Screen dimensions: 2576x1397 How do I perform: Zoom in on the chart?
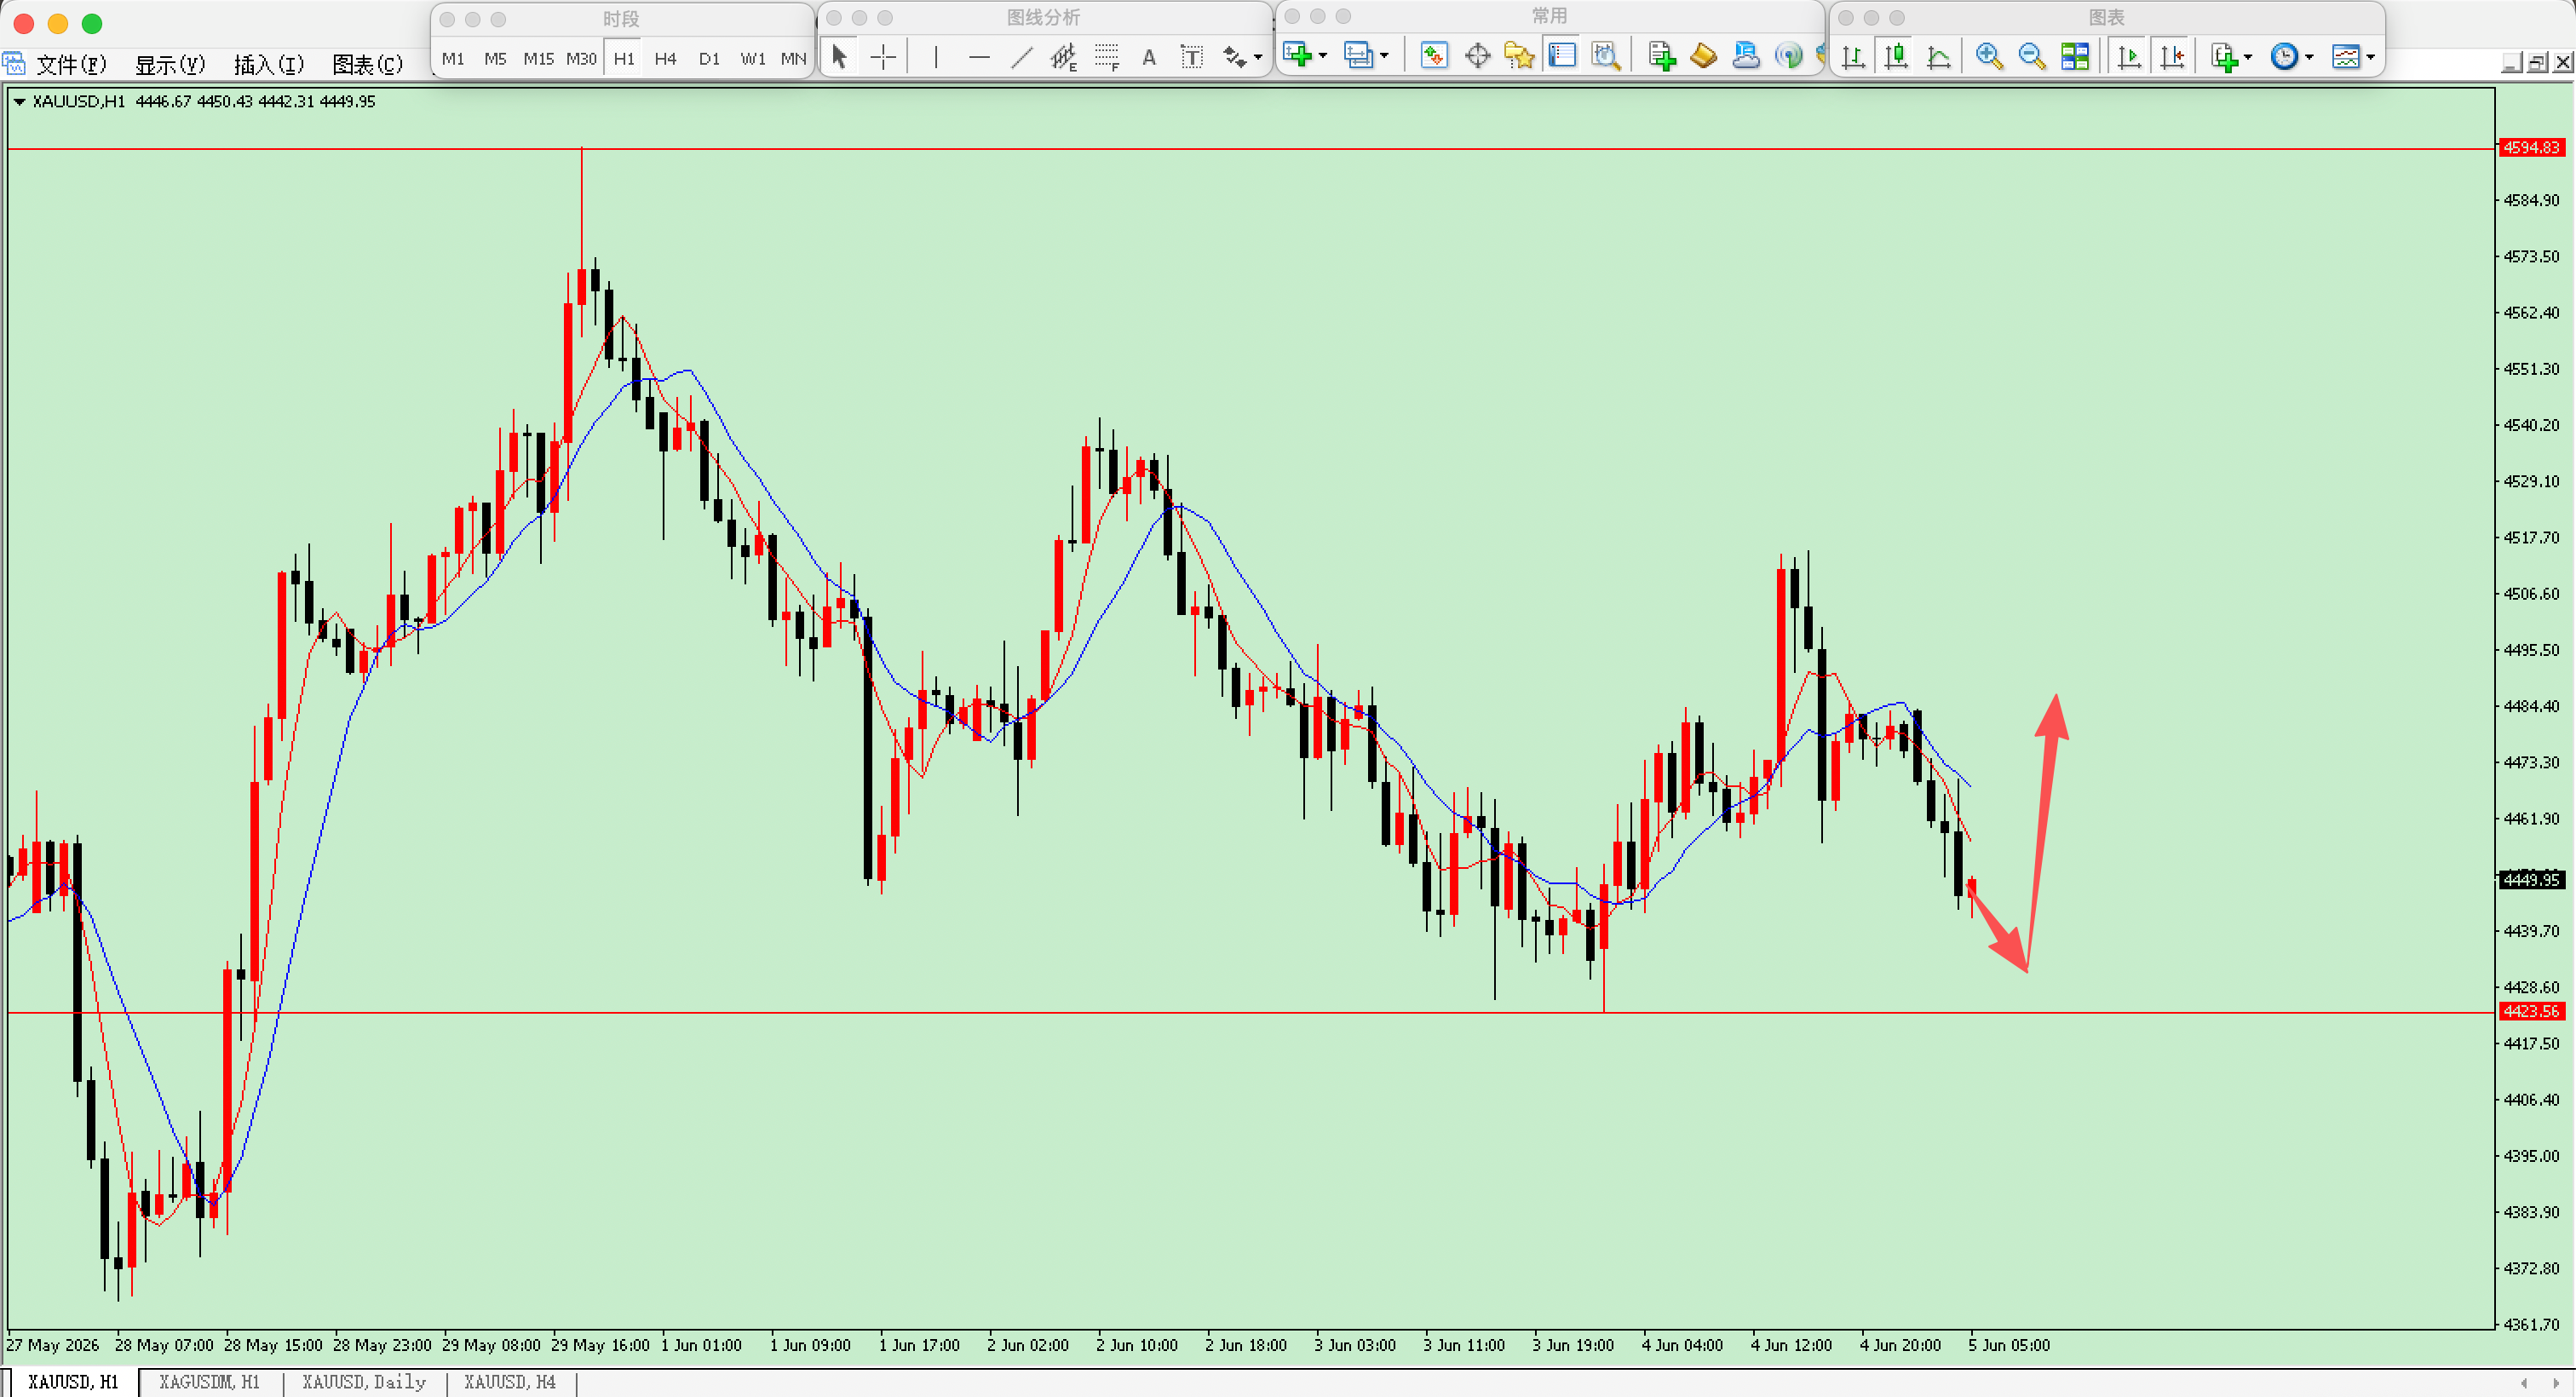pos(1988,56)
